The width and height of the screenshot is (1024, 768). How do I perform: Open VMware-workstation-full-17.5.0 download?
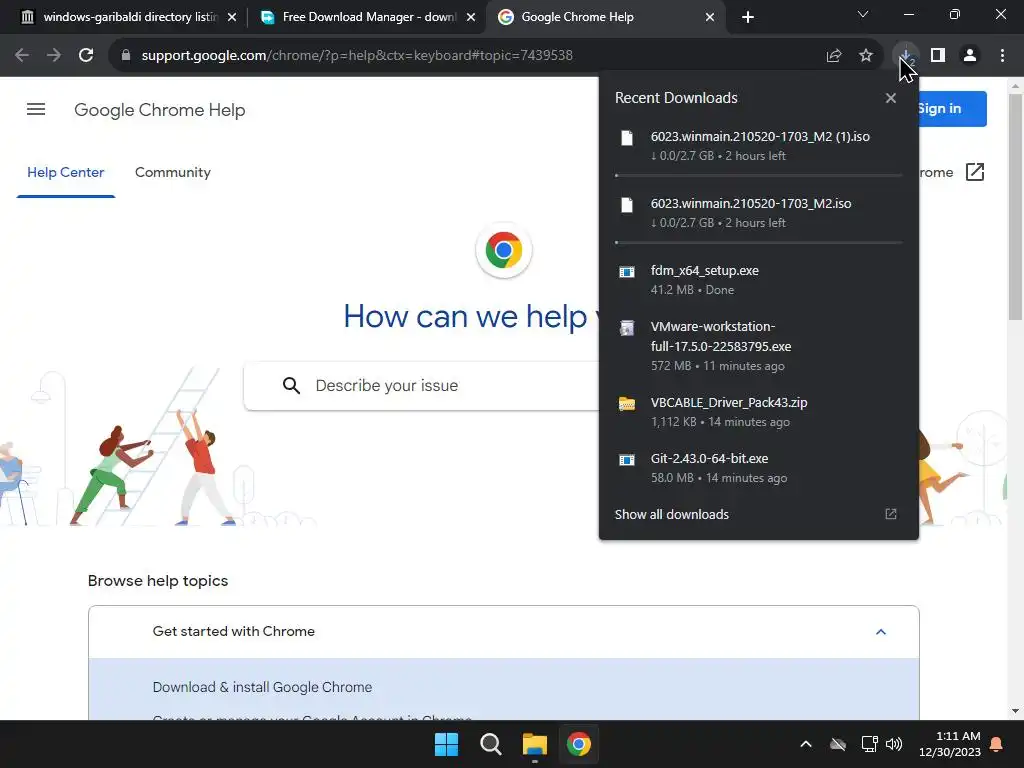pyautogui.click(x=759, y=345)
